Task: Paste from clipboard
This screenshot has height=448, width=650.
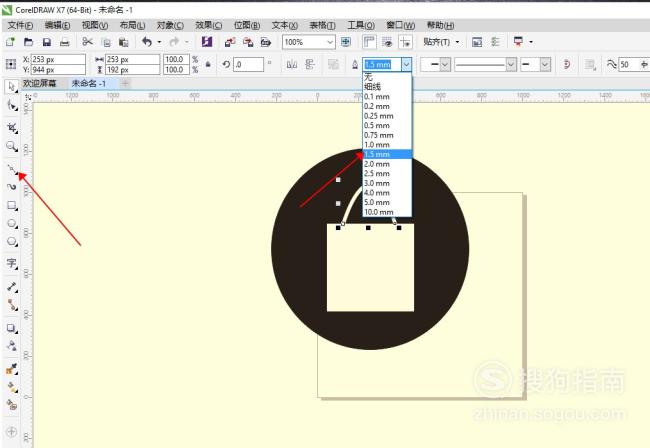Action: [124, 42]
